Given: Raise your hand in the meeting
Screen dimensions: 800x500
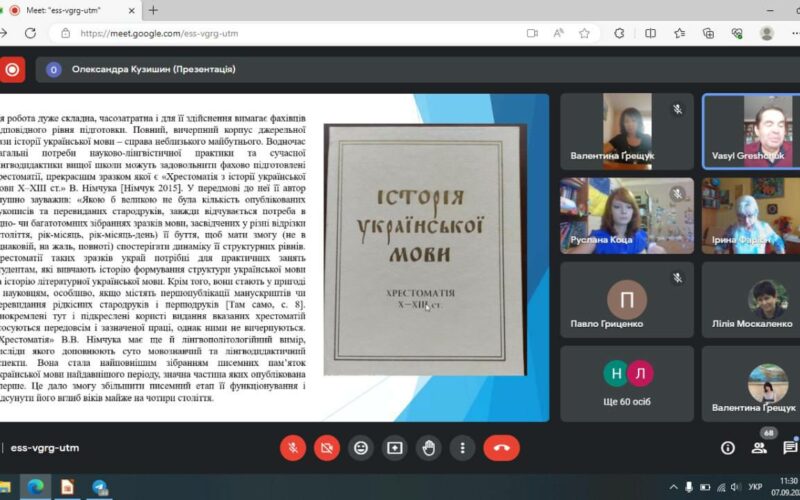Looking at the screenshot, I should click(x=429, y=448).
